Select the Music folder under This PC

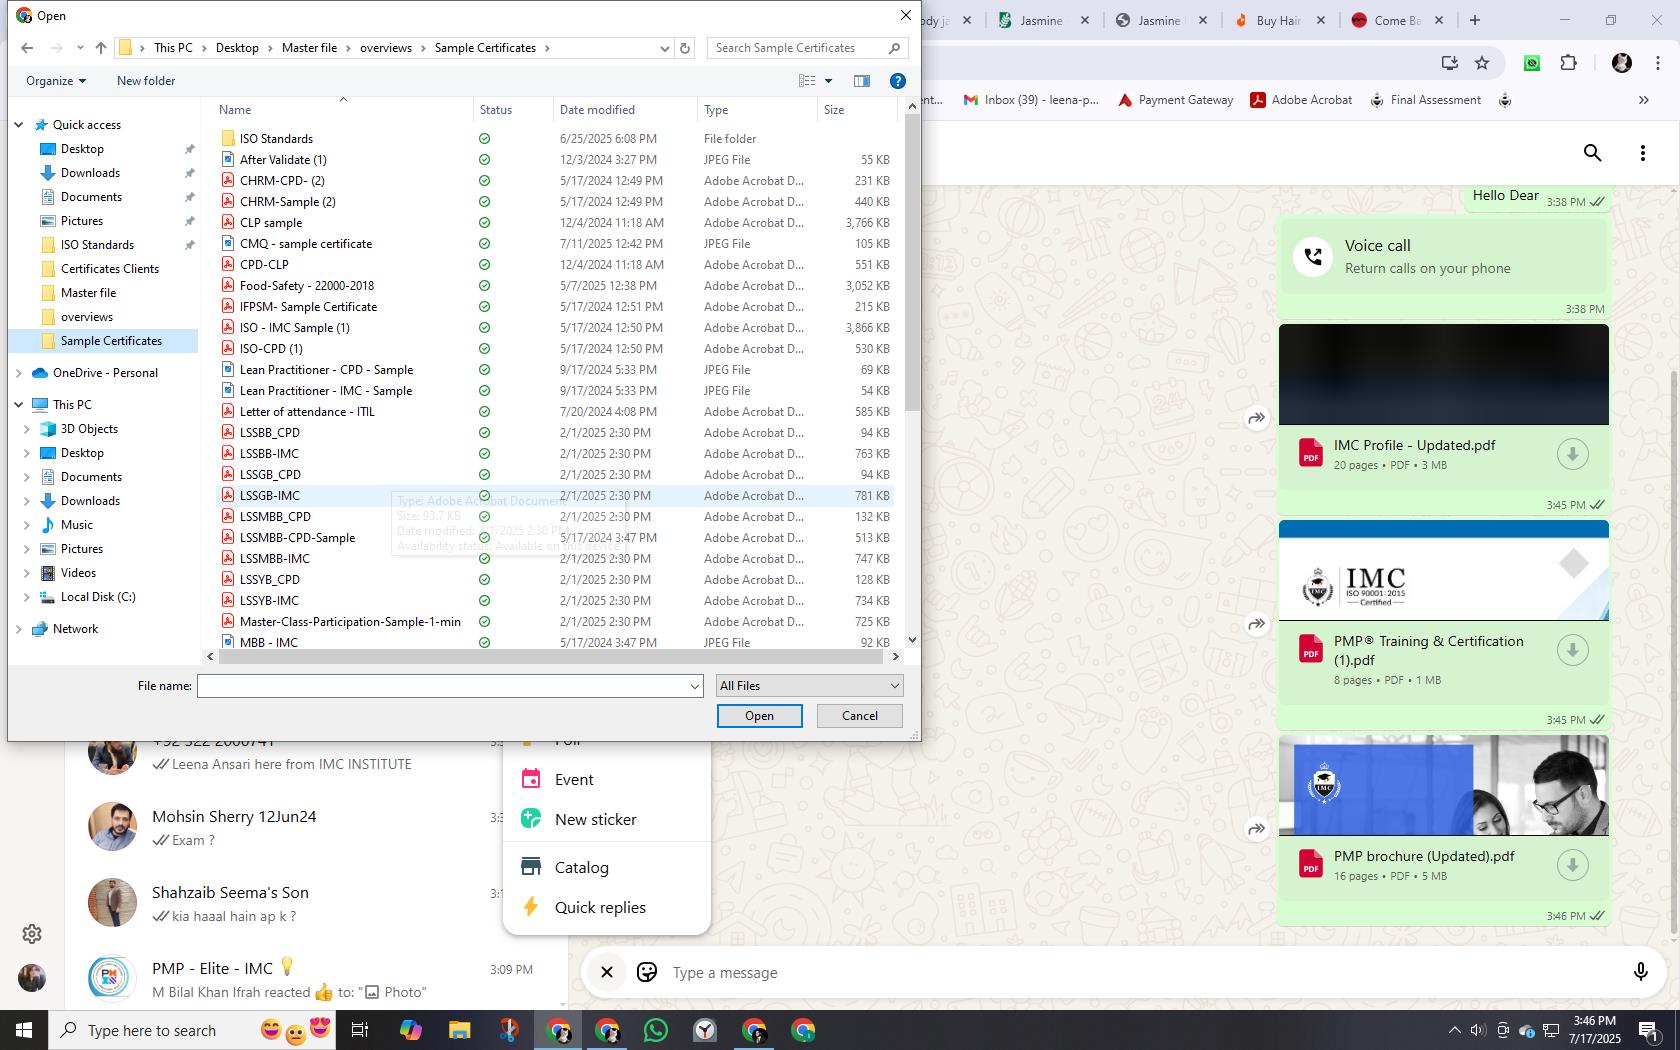pos(76,525)
